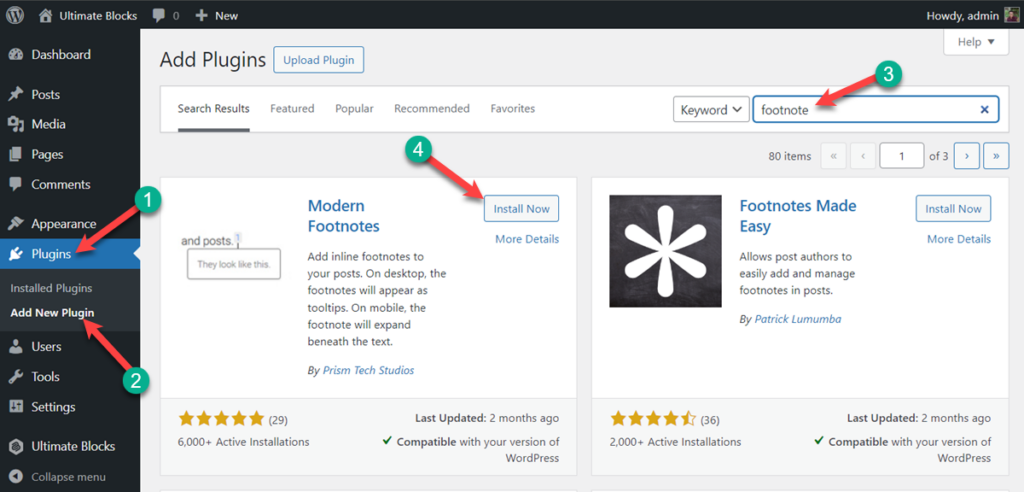Image resolution: width=1024 pixels, height=492 pixels.
Task: Click the Ultimate Blocks hexagon icon
Action: 16,447
